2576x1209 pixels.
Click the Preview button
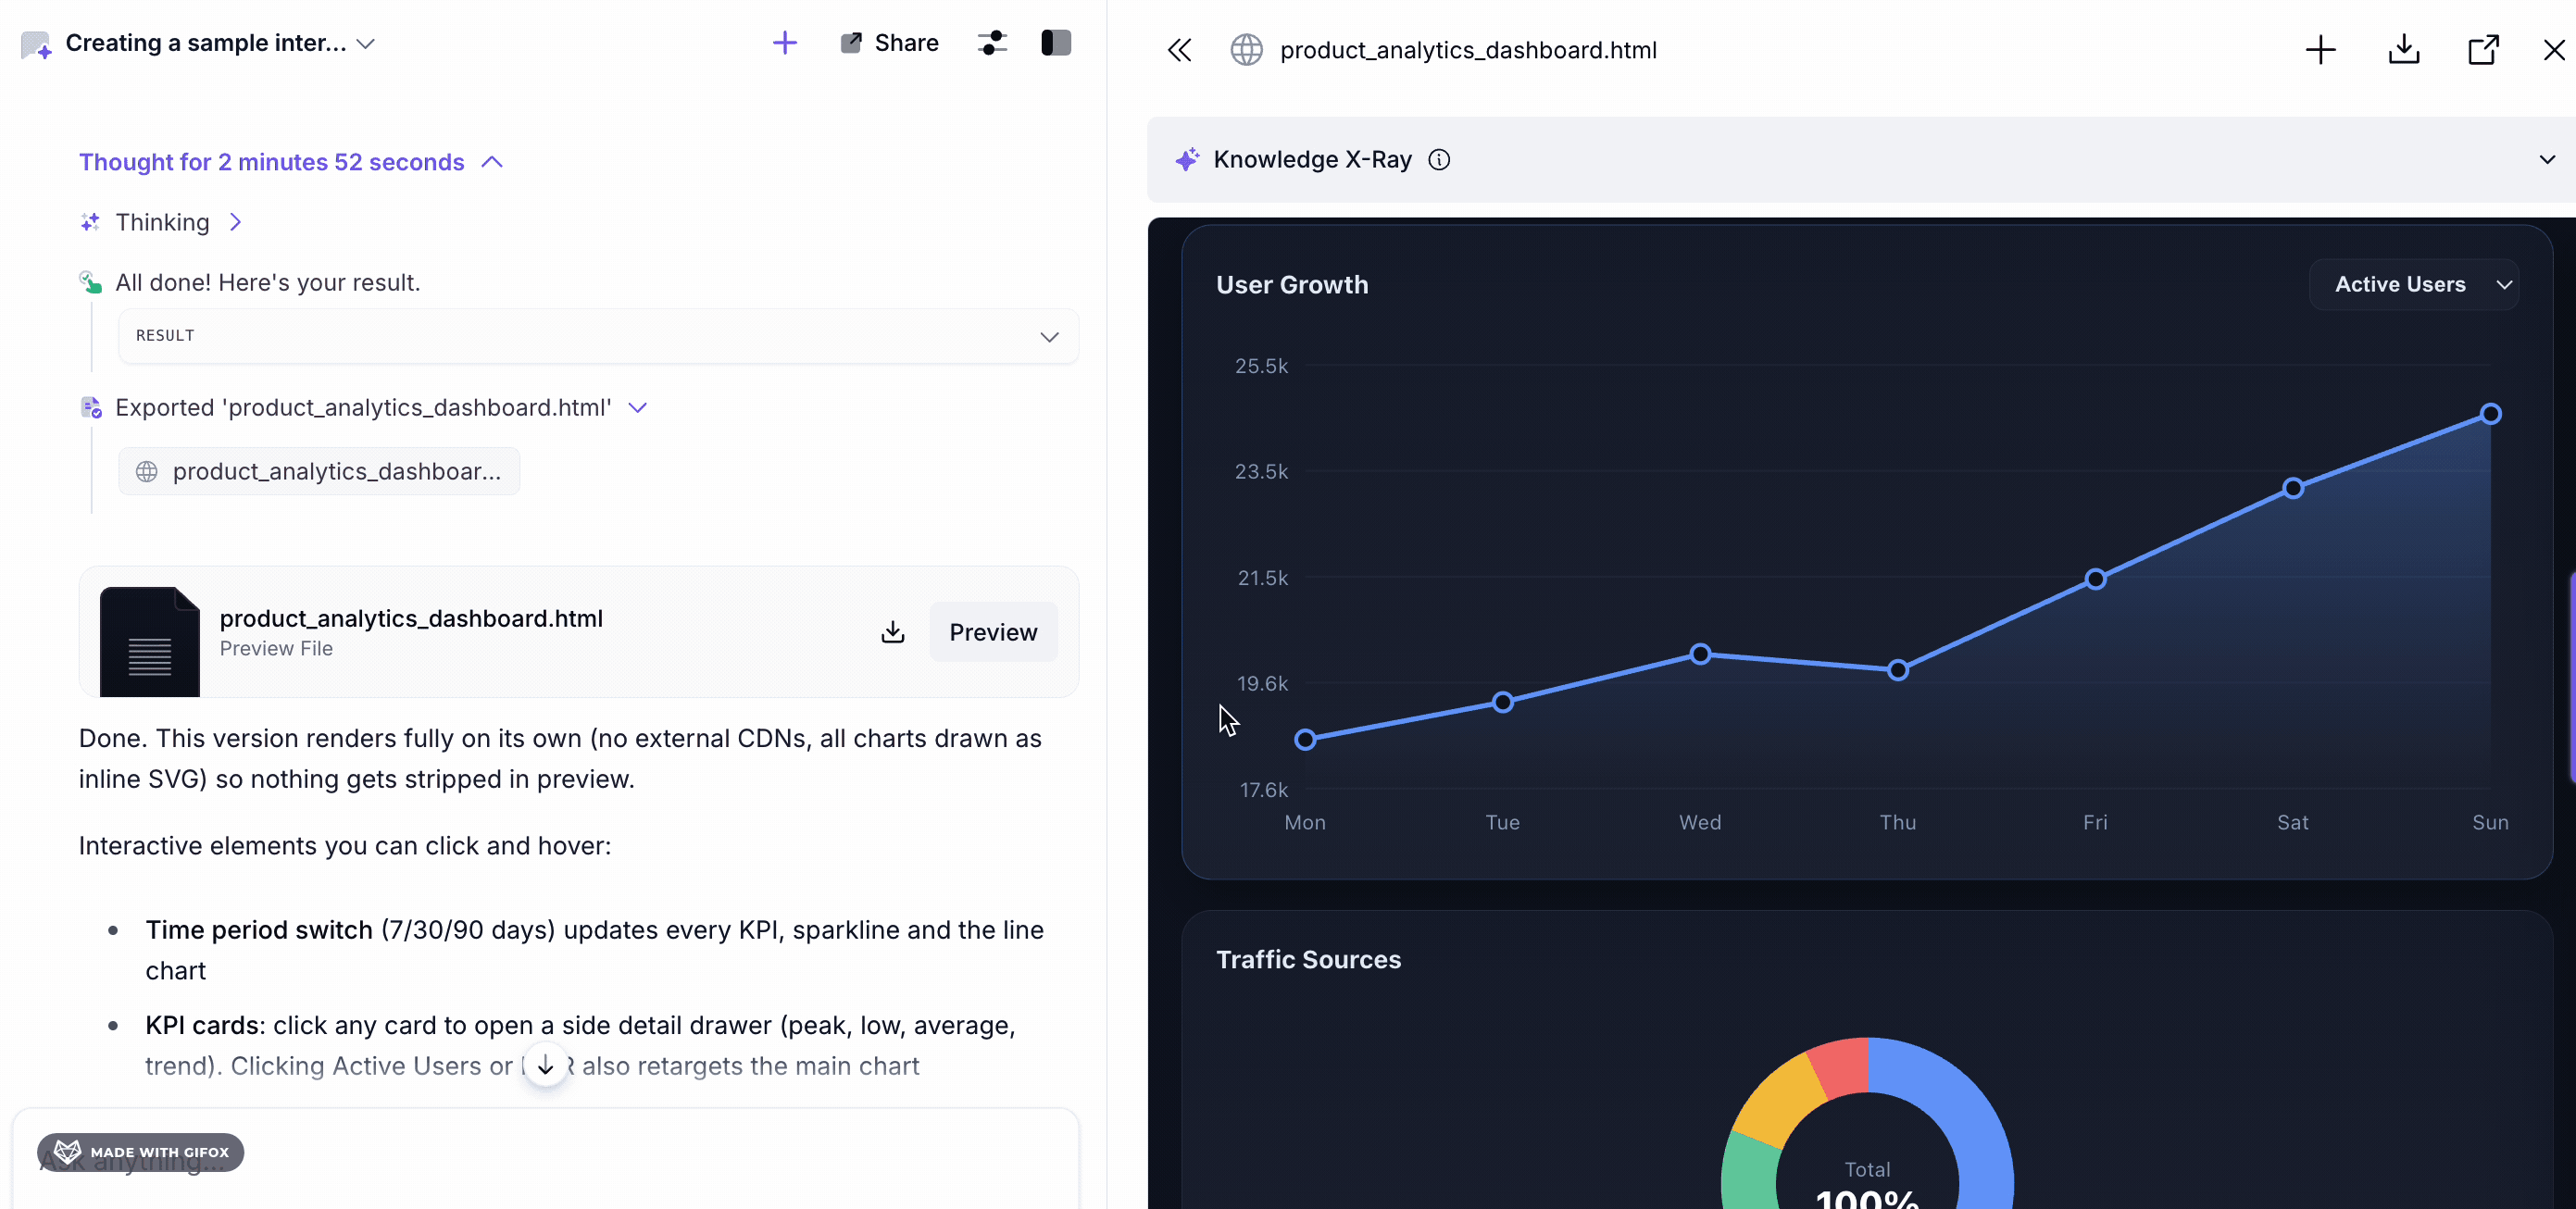pos(993,632)
